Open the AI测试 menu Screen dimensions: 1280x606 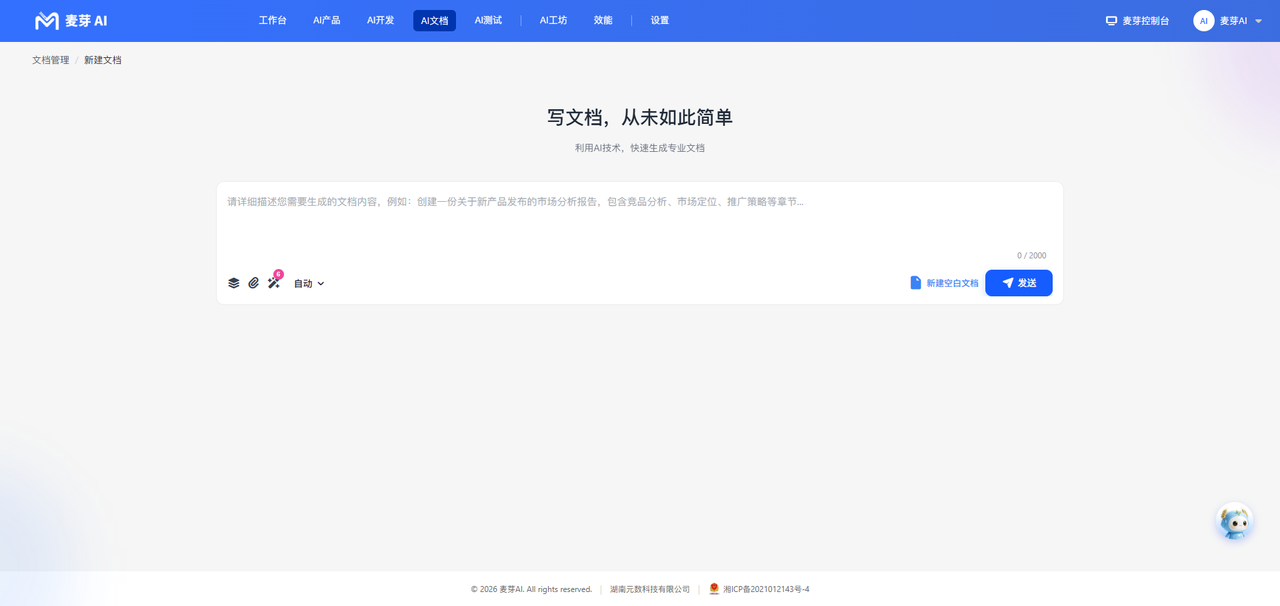[x=488, y=20]
